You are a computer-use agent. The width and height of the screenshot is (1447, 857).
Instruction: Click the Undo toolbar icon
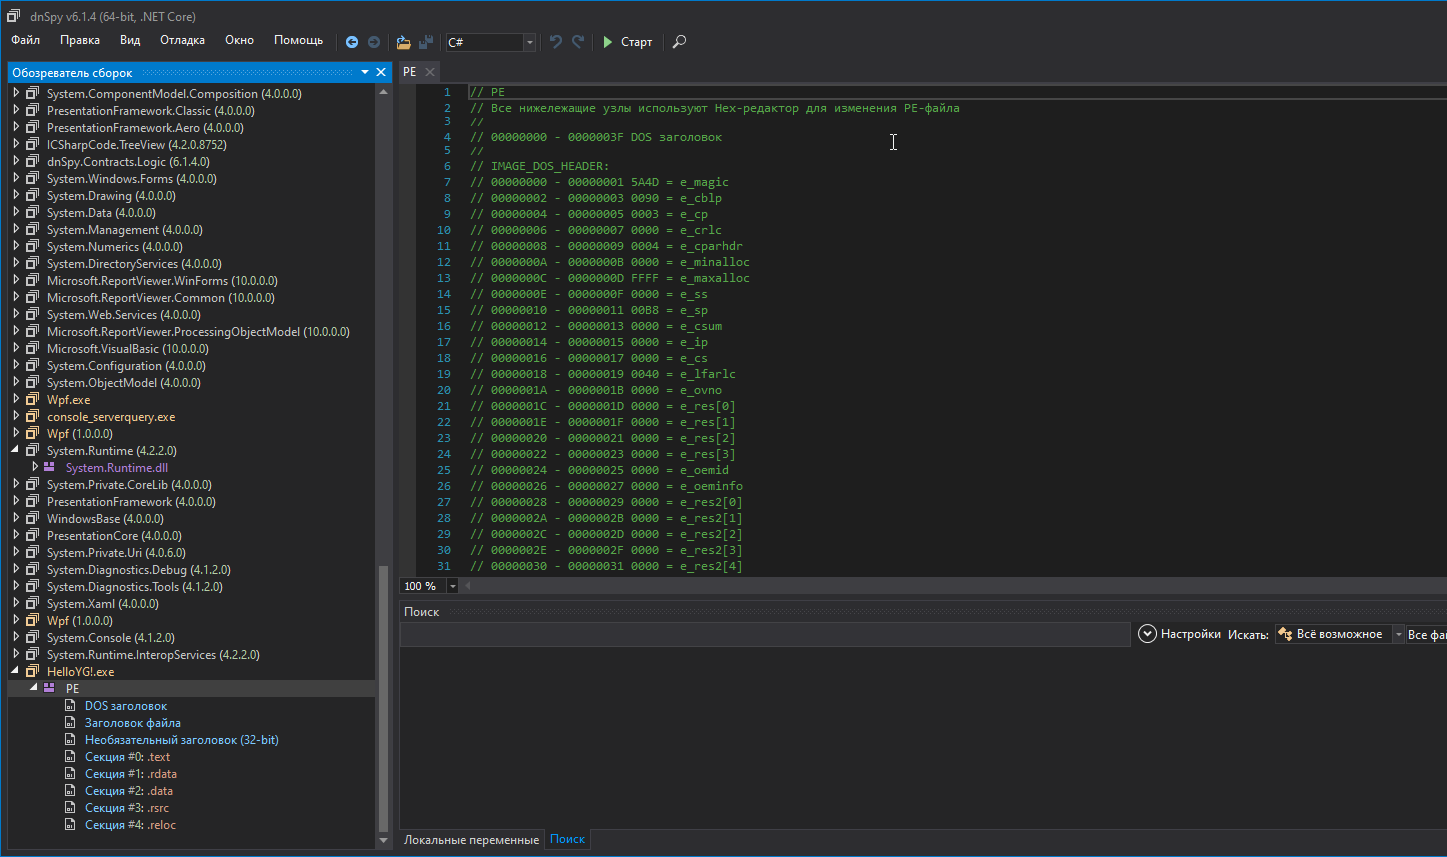coord(556,42)
